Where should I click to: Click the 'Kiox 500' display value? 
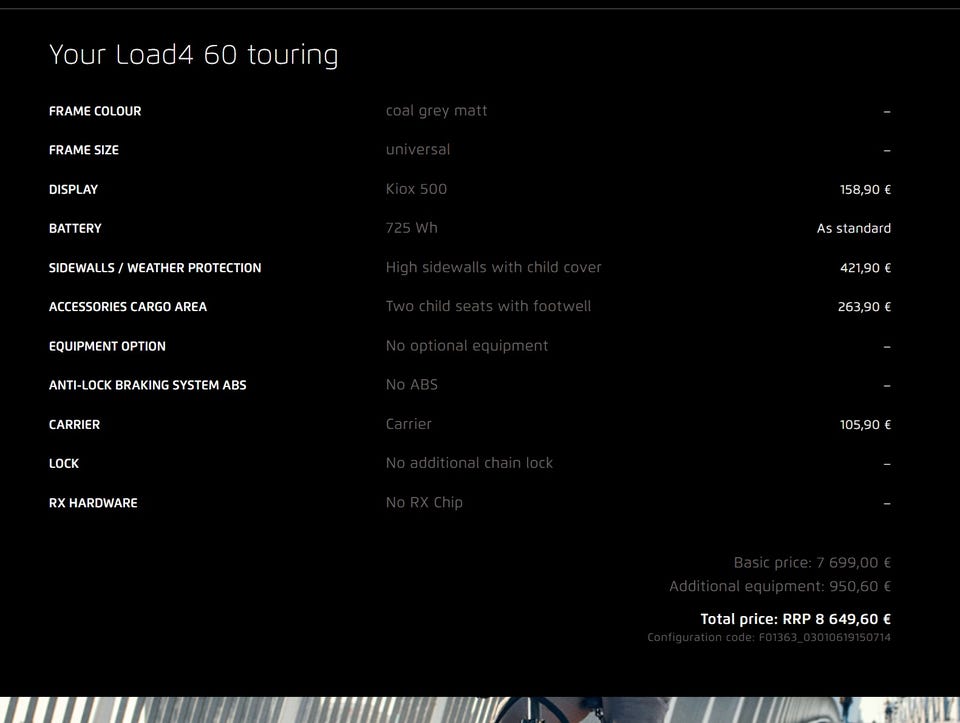coord(416,189)
